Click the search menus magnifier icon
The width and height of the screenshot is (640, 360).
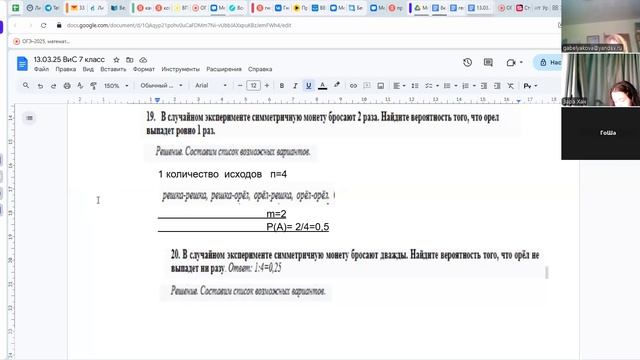(x=26, y=85)
